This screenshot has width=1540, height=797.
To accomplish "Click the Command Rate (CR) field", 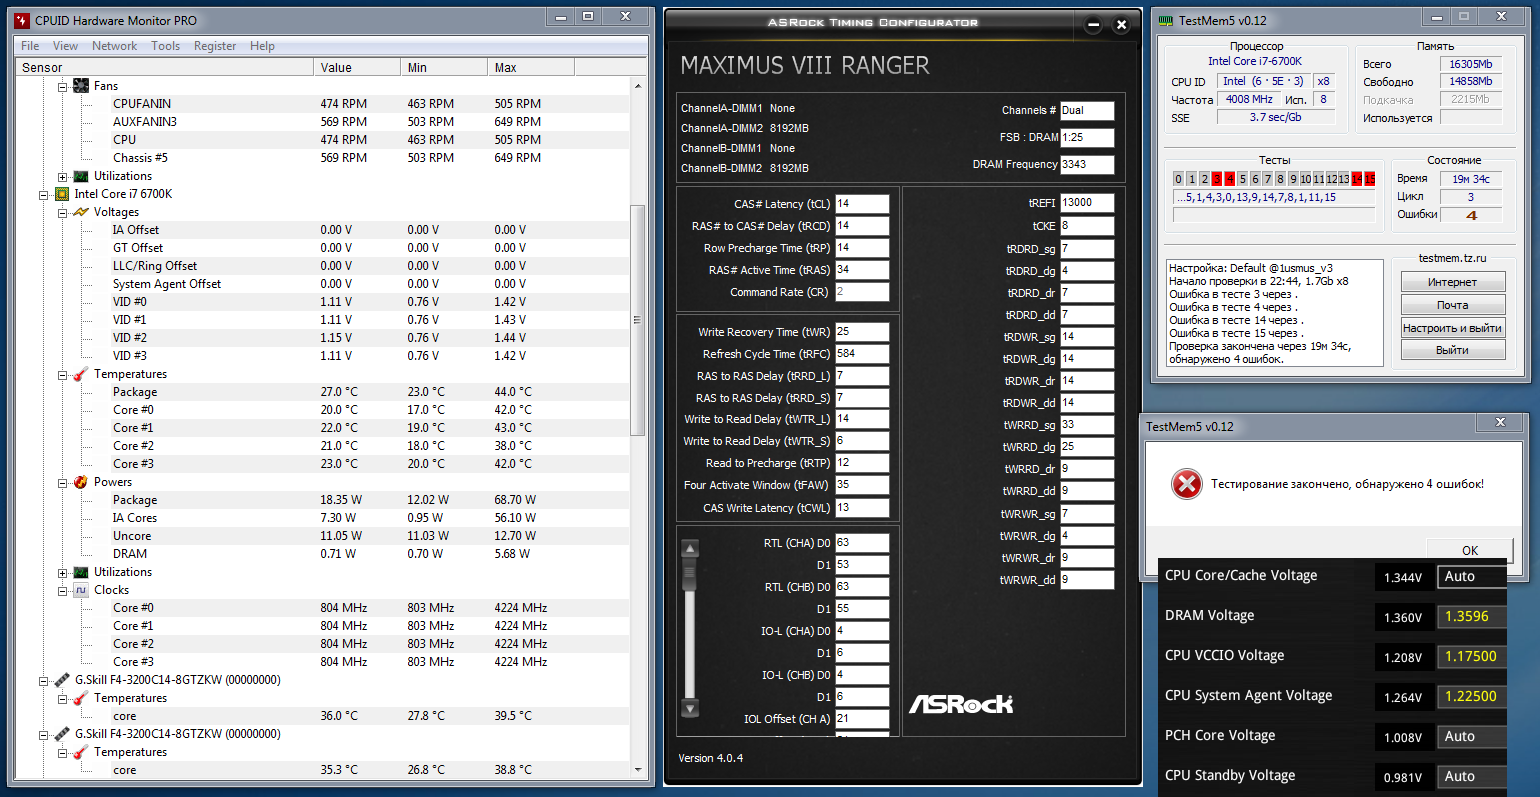I will (x=862, y=292).
